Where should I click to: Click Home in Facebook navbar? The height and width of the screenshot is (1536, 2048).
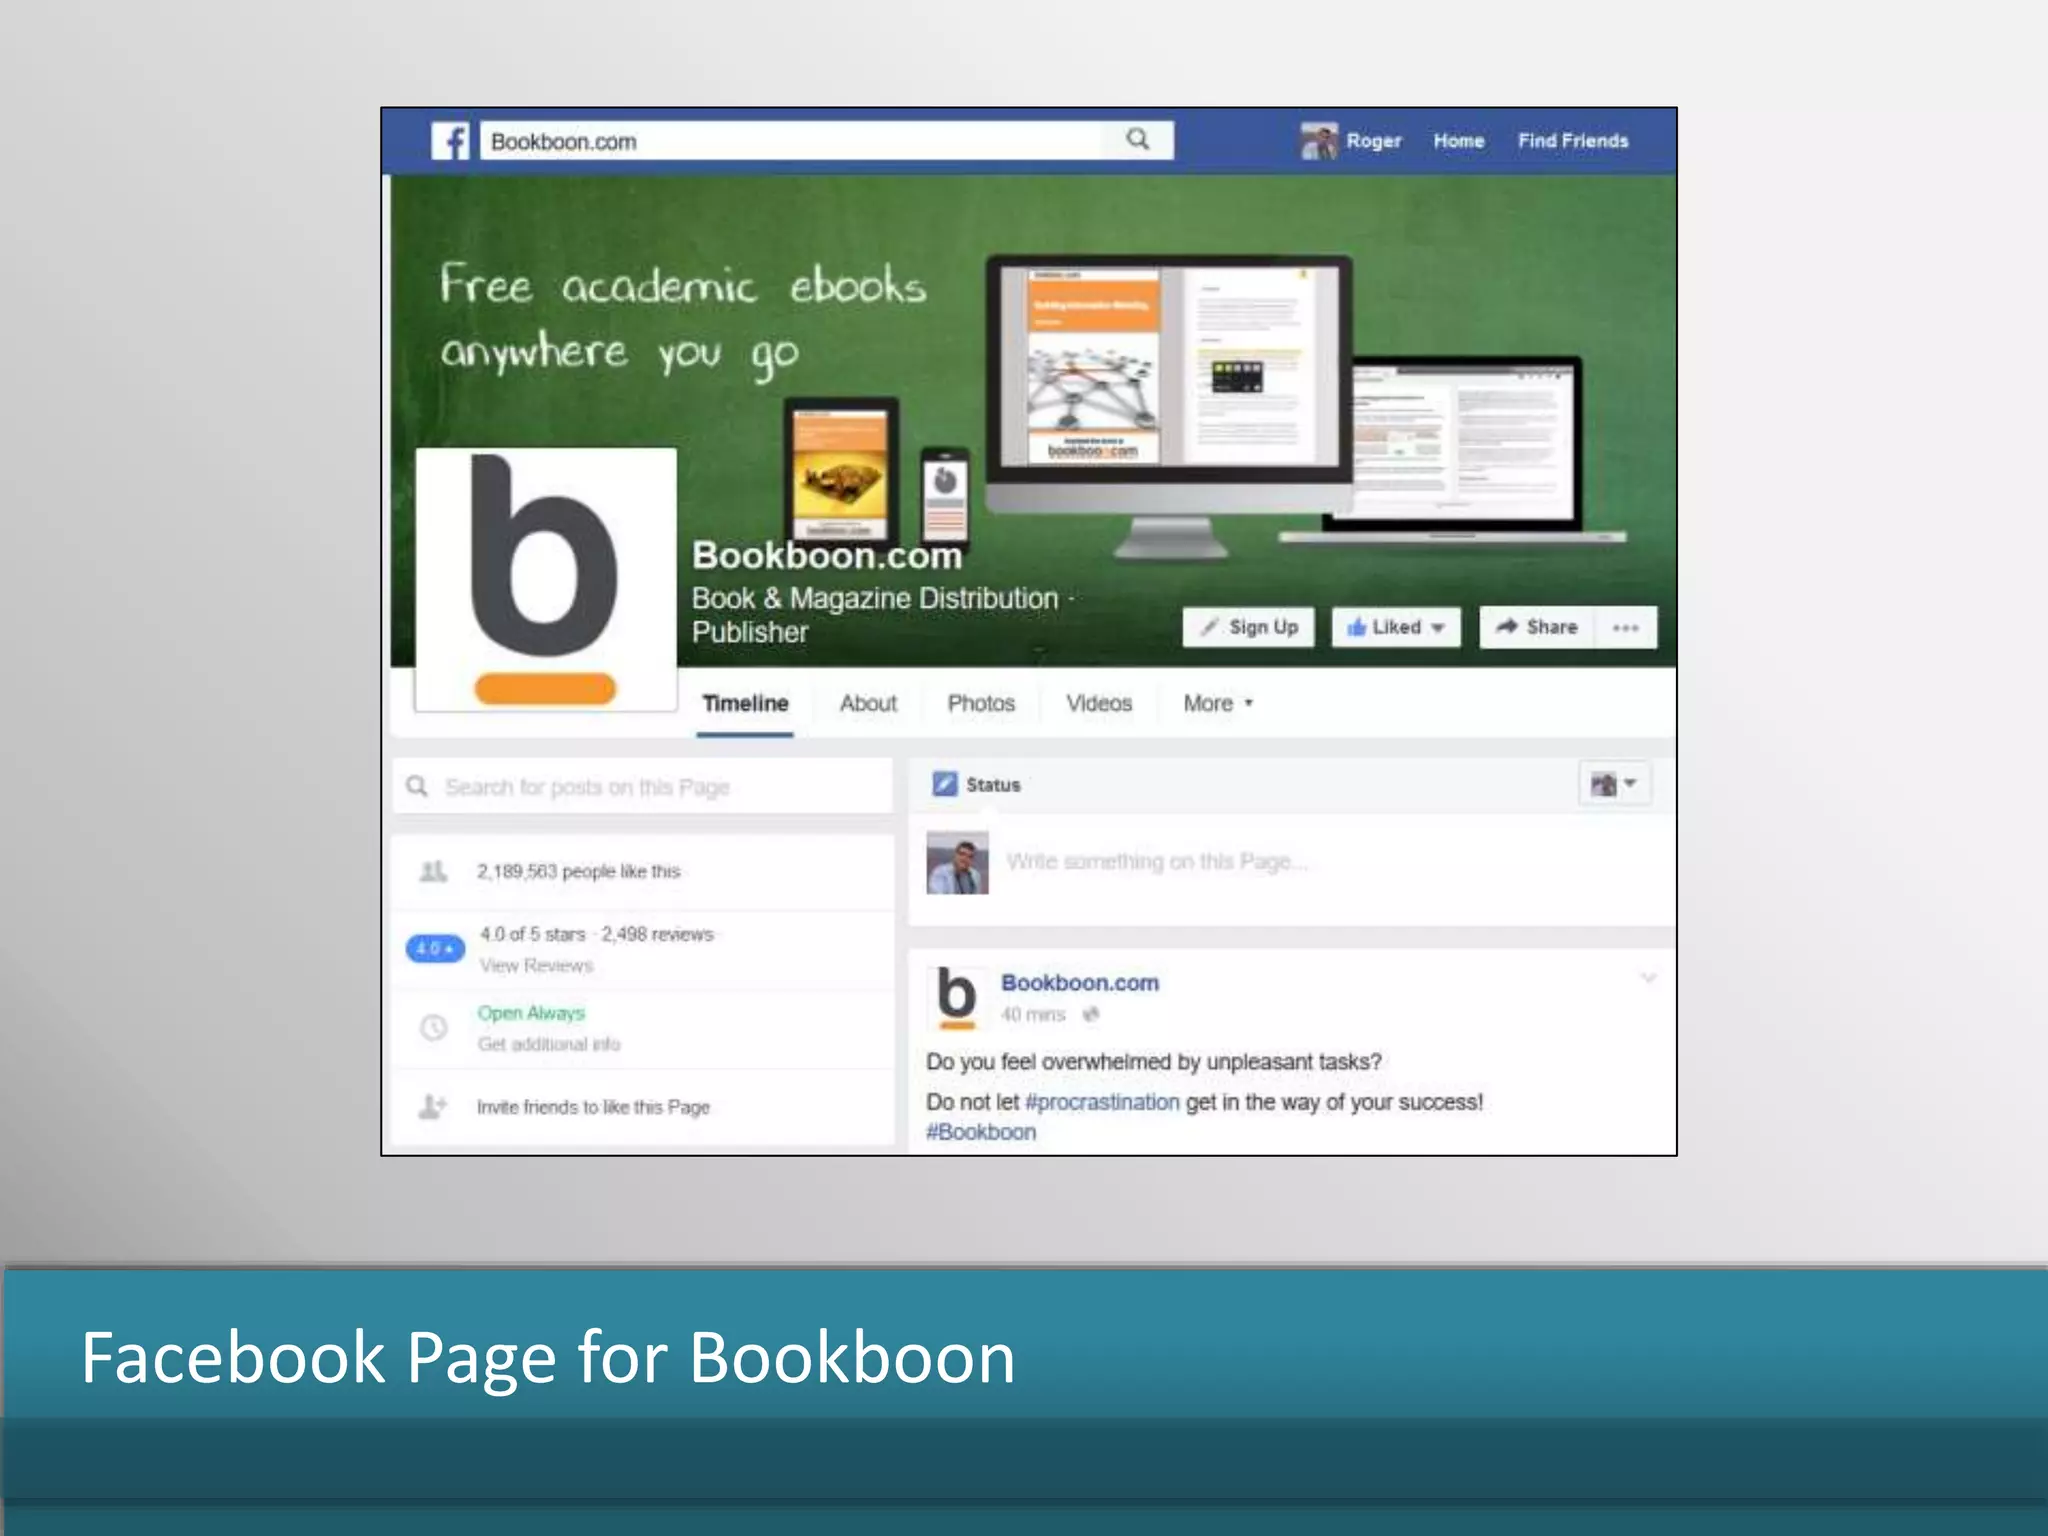(x=1459, y=141)
